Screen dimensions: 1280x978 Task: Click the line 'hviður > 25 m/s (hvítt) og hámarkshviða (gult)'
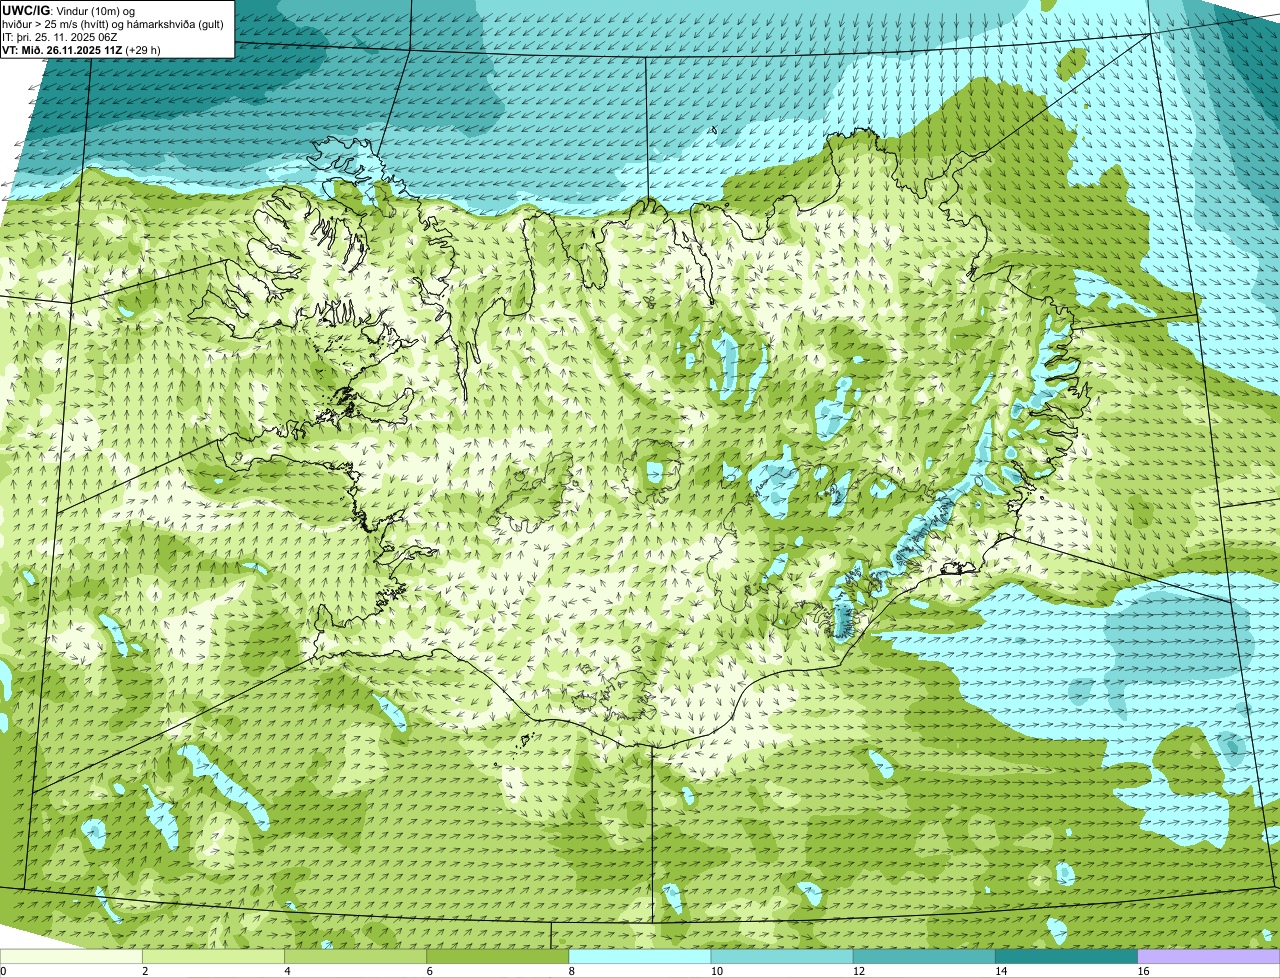coord(113,23)
